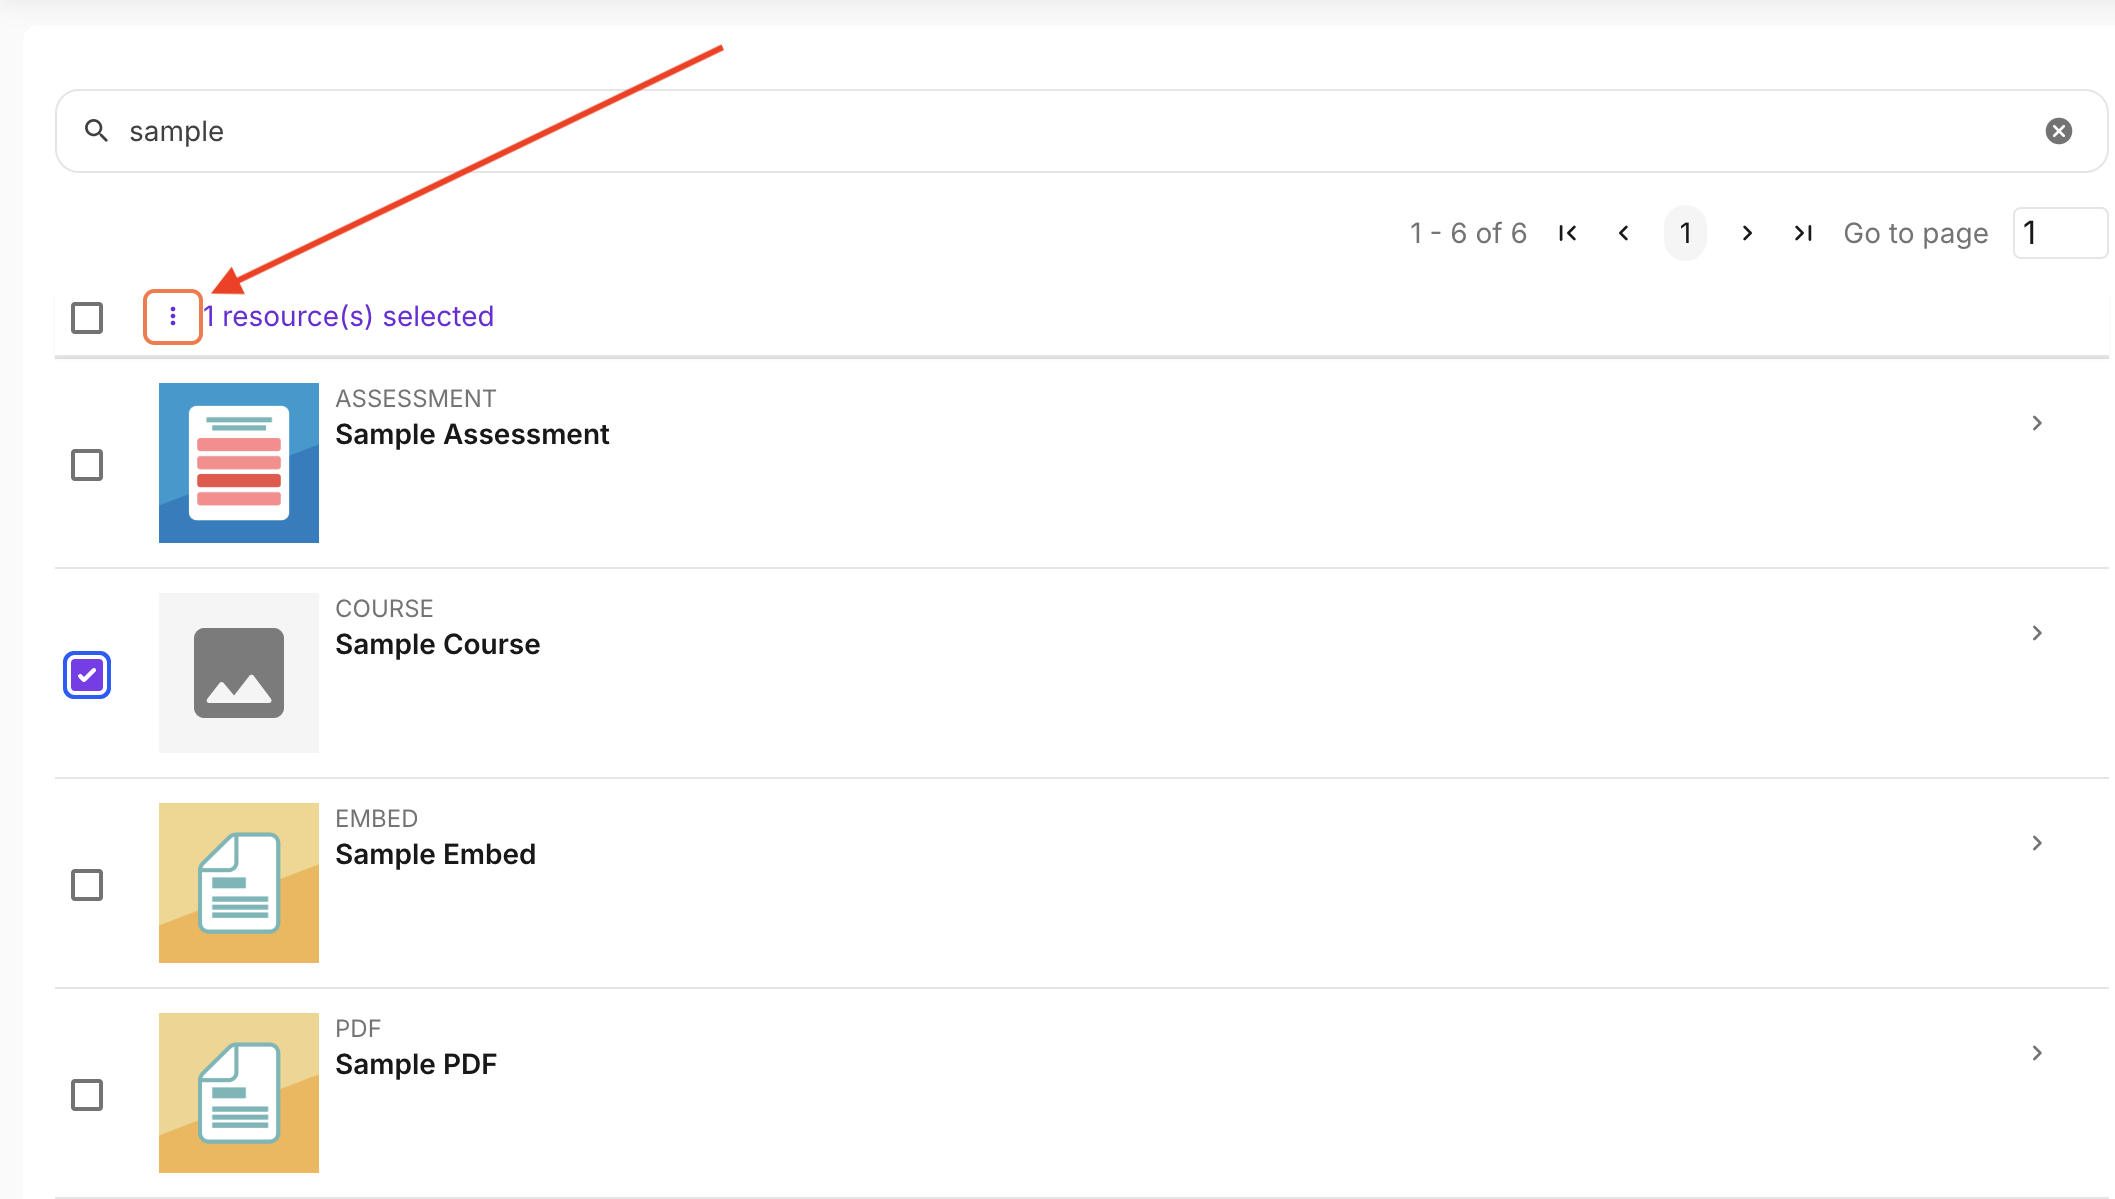Click the search field containing sample
Viewport: 2115px width, 1199px height.
[1081, 131]
